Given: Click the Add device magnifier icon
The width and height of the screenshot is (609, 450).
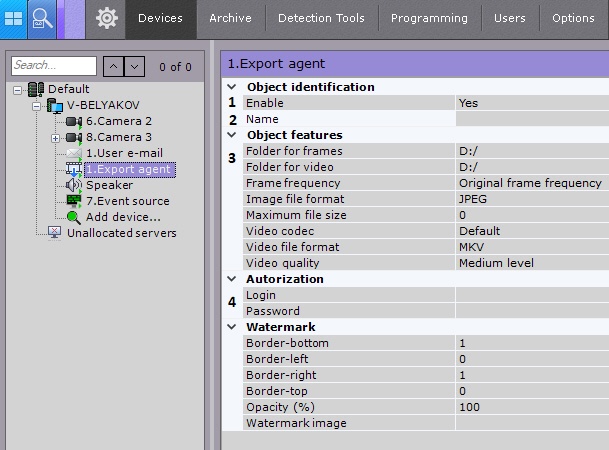Looking at the screenshot, I should (x=74, y=217).
